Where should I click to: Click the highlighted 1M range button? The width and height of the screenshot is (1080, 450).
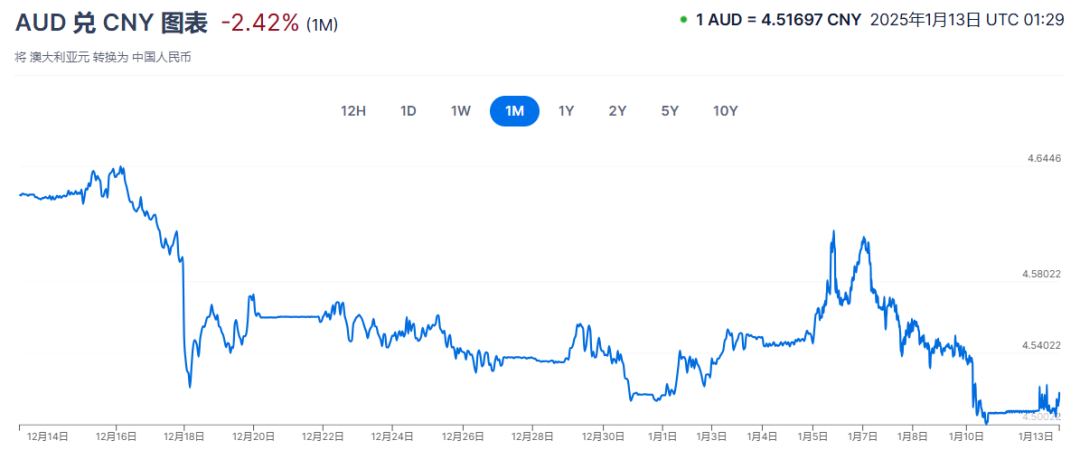pos(514,111)
